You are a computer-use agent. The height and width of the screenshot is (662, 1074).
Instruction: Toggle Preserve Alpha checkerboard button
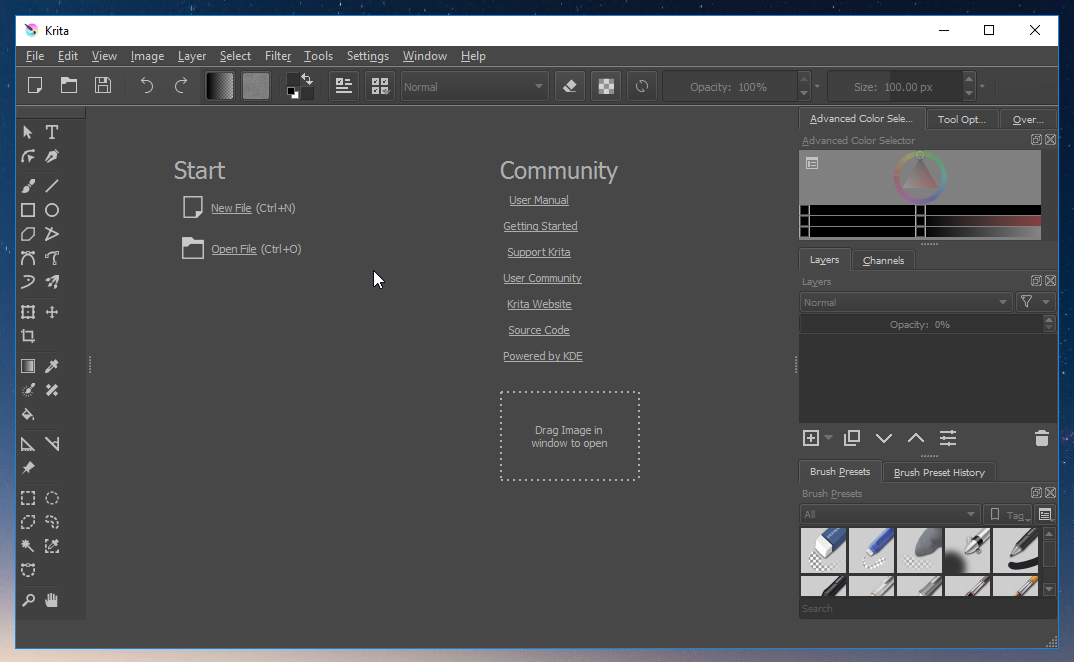(x=606, y=87)
